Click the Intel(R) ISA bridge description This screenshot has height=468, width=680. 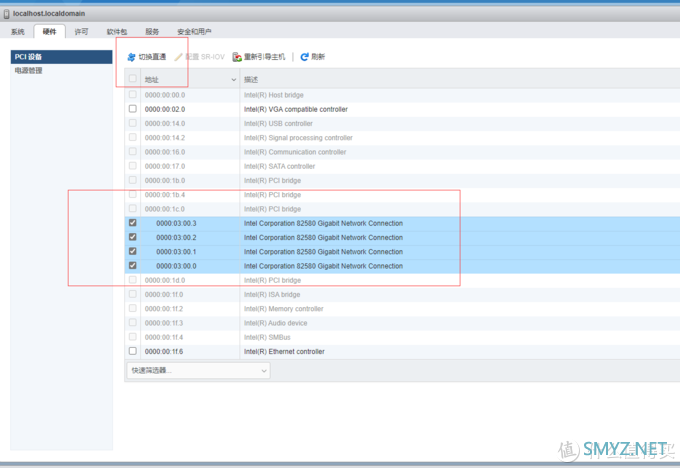272,295
